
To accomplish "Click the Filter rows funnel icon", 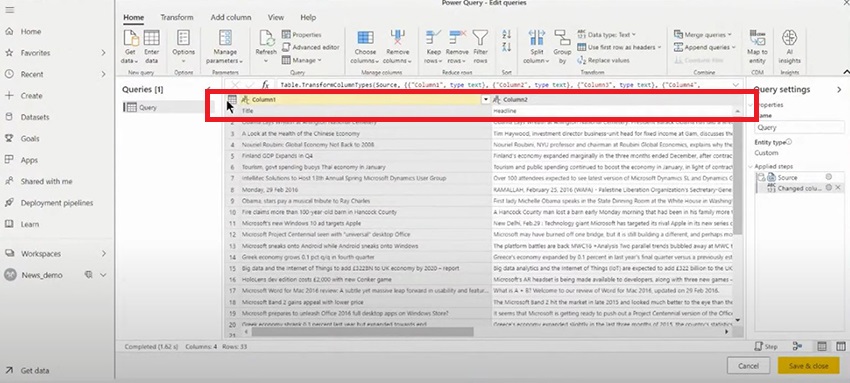I will pos(480,37).
